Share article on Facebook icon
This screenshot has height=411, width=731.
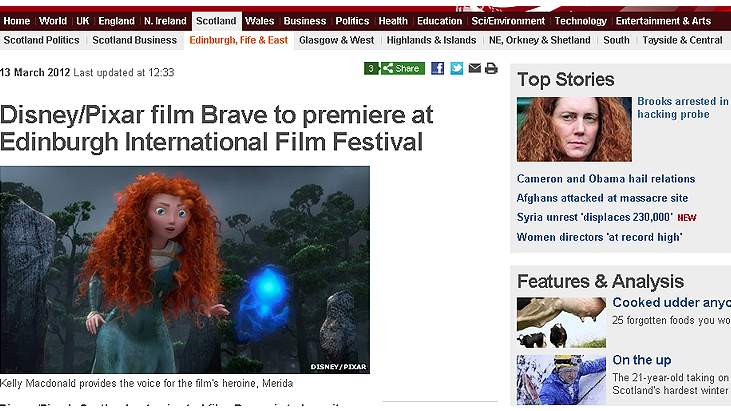pyautogui.click(x=437, y=68)
